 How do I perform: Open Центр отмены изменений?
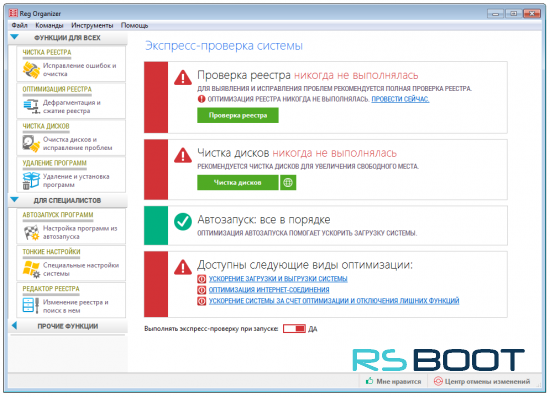(487, 381)
